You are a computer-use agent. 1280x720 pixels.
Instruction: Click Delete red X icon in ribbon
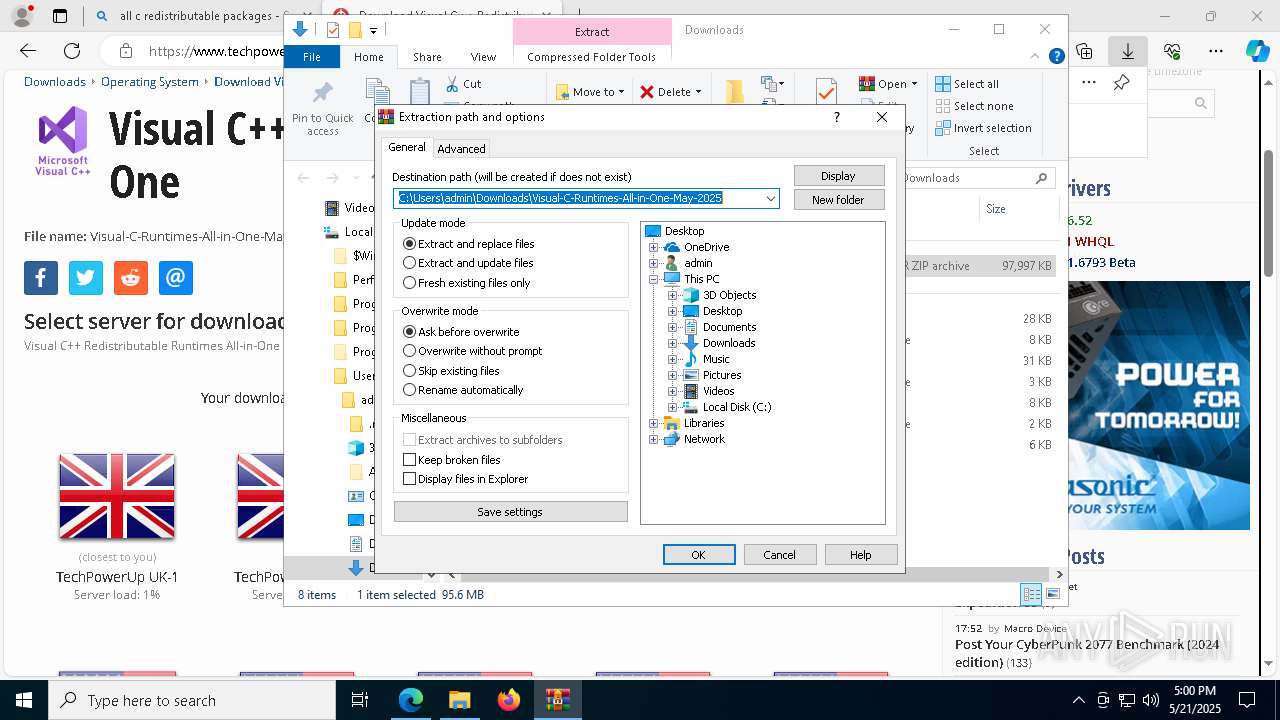647,92
